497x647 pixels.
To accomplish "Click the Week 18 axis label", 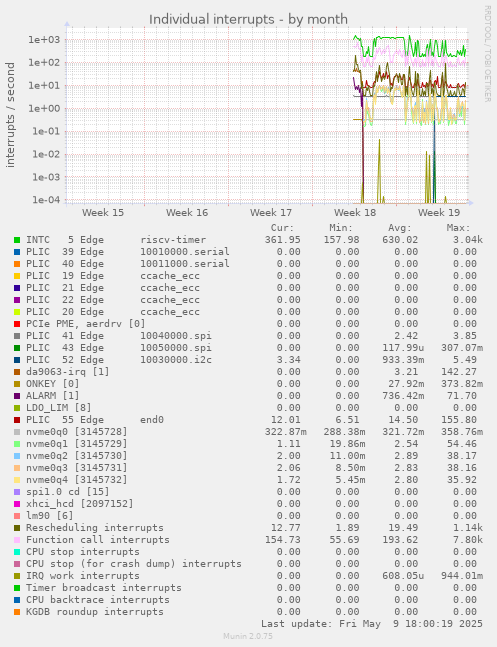I will pyautogui.click(x=355, y=213).
